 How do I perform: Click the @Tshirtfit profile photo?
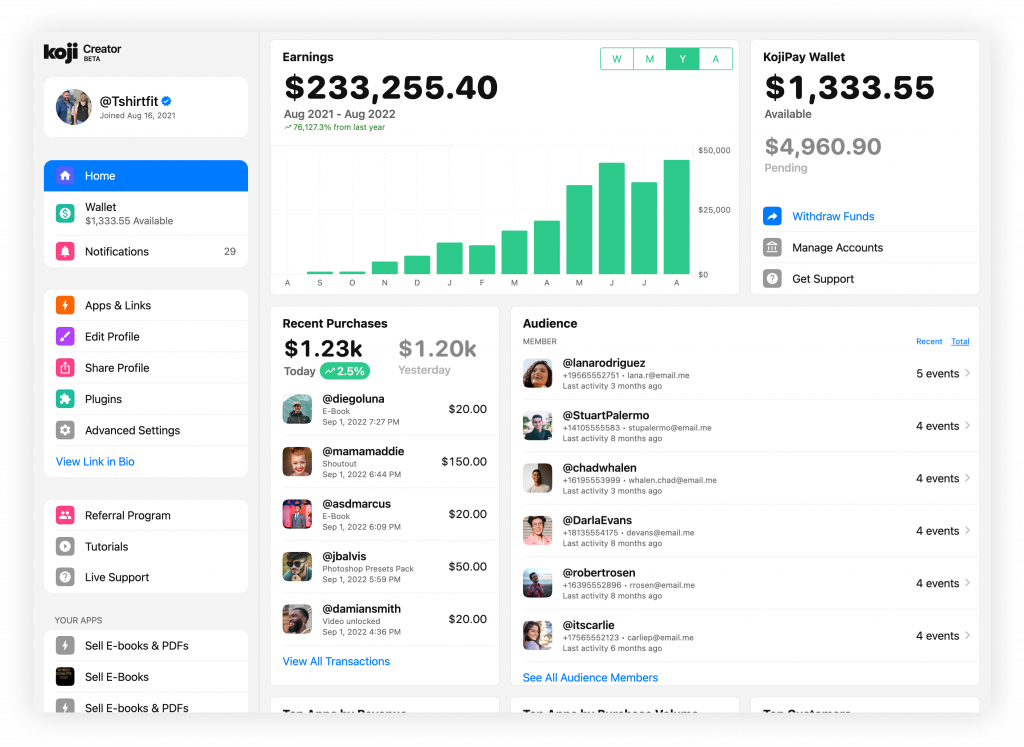coord(74,107)
